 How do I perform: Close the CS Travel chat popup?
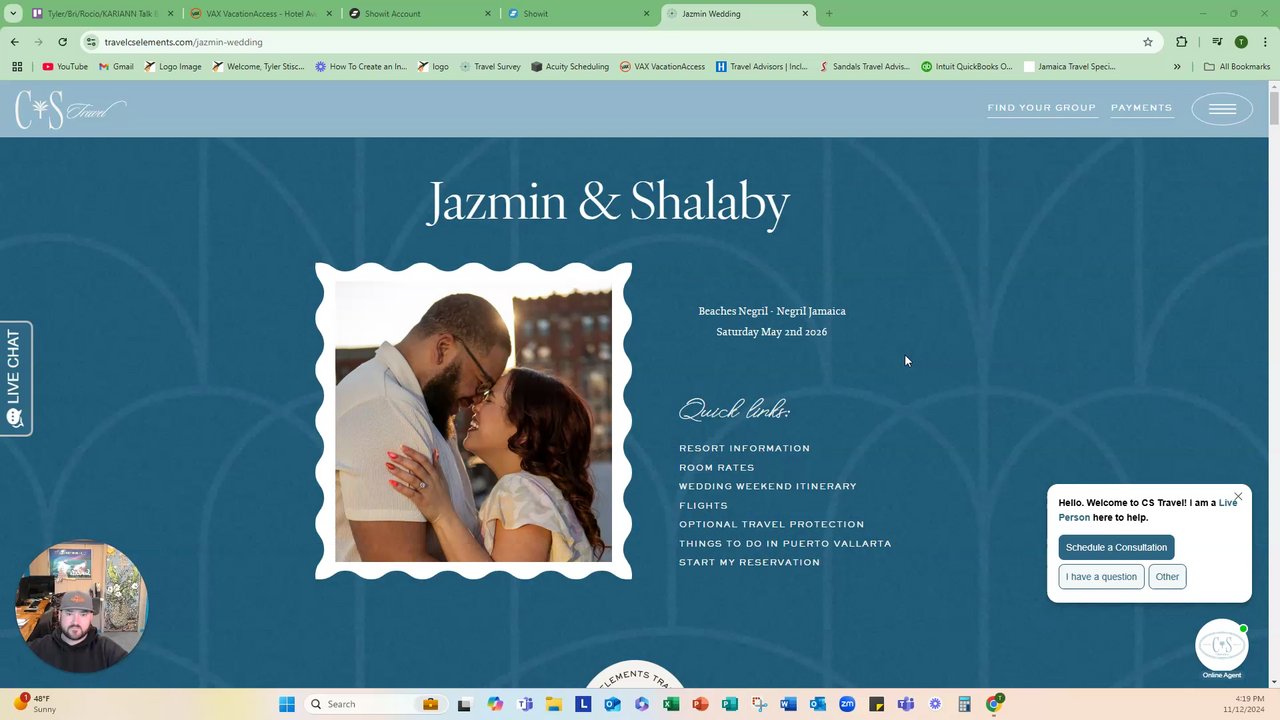pos(1238,496)
